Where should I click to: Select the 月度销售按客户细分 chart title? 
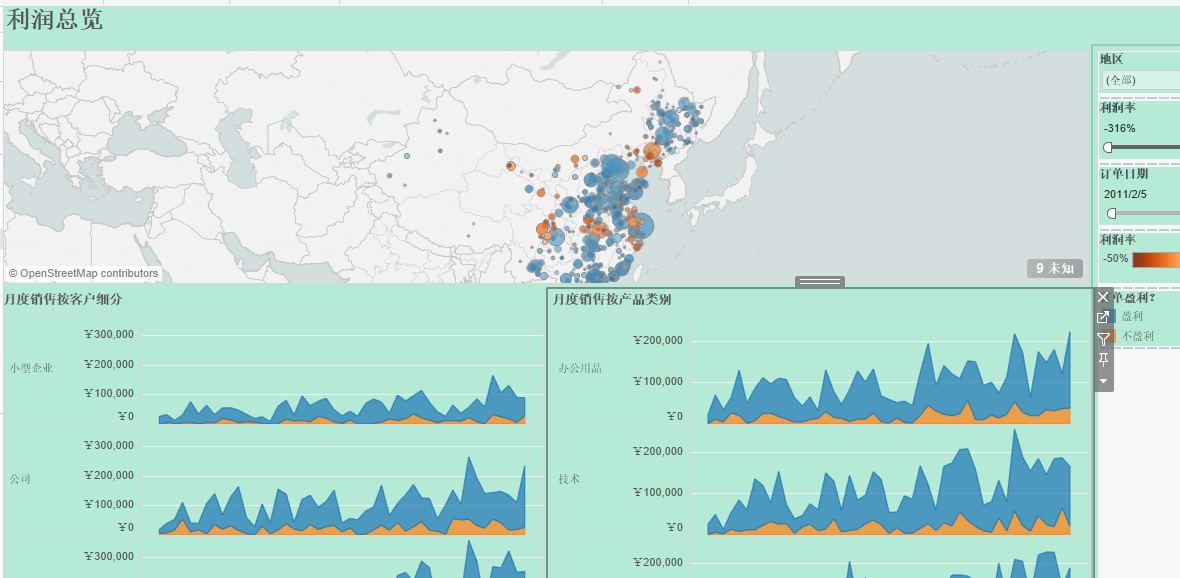63,299
